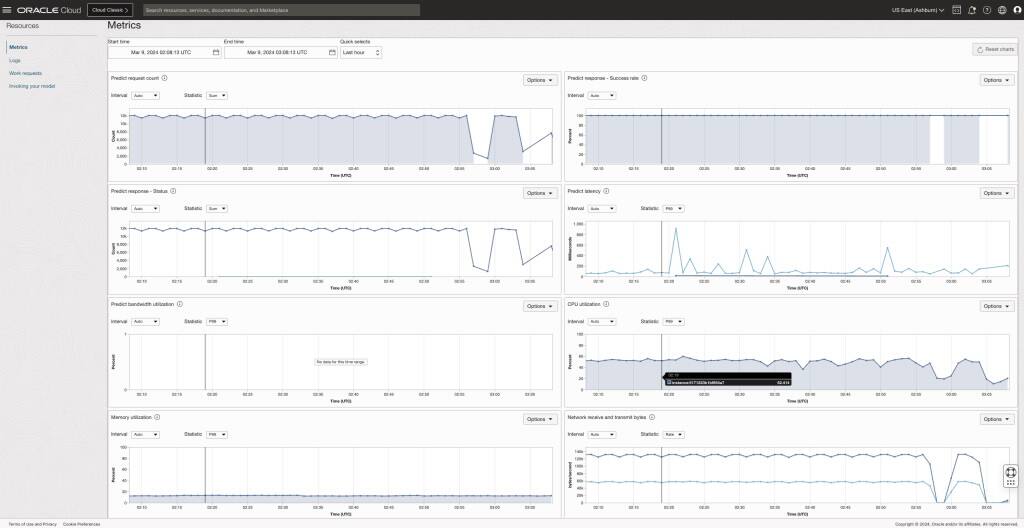Click the Start time calendar icon

pyautogui.click(x=216, y=52)
